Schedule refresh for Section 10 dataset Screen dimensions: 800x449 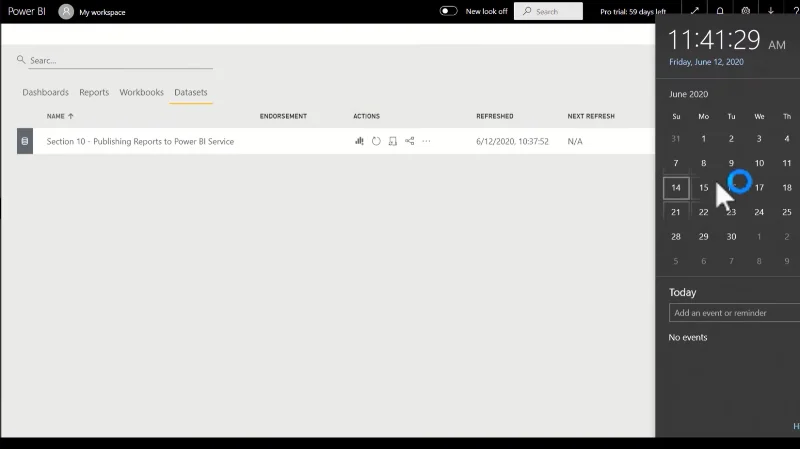pyautogui.click(x=392, y=141)
